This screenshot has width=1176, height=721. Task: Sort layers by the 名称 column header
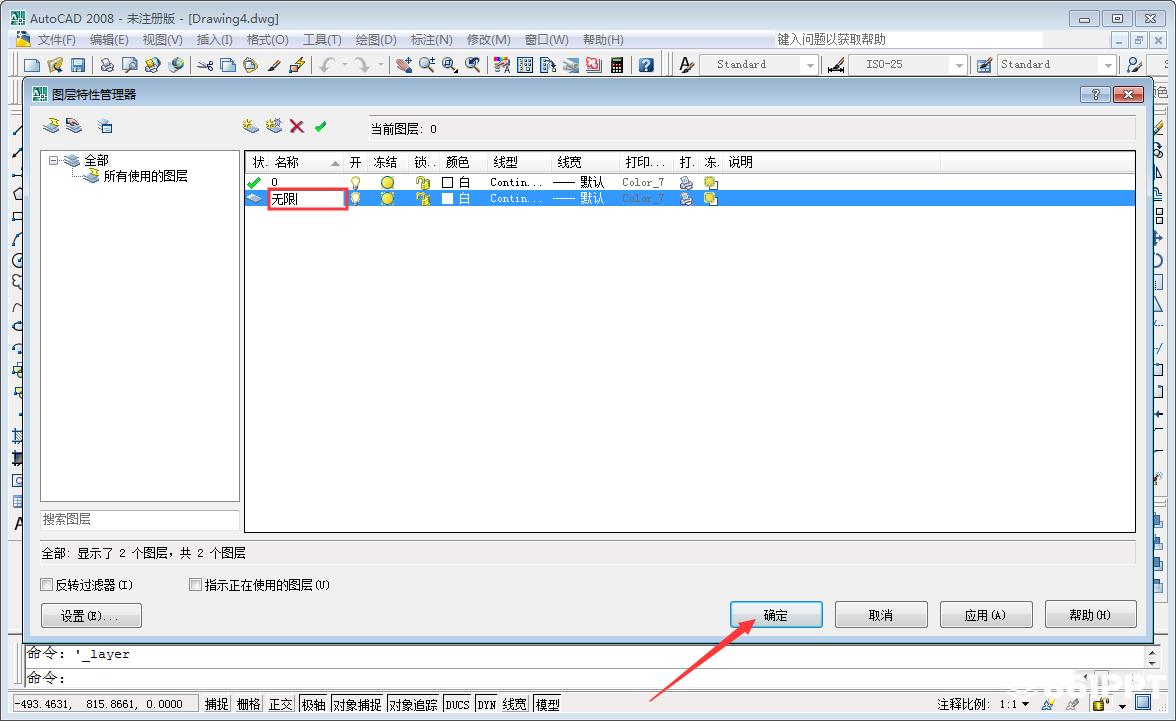click(x=306, y=162)
